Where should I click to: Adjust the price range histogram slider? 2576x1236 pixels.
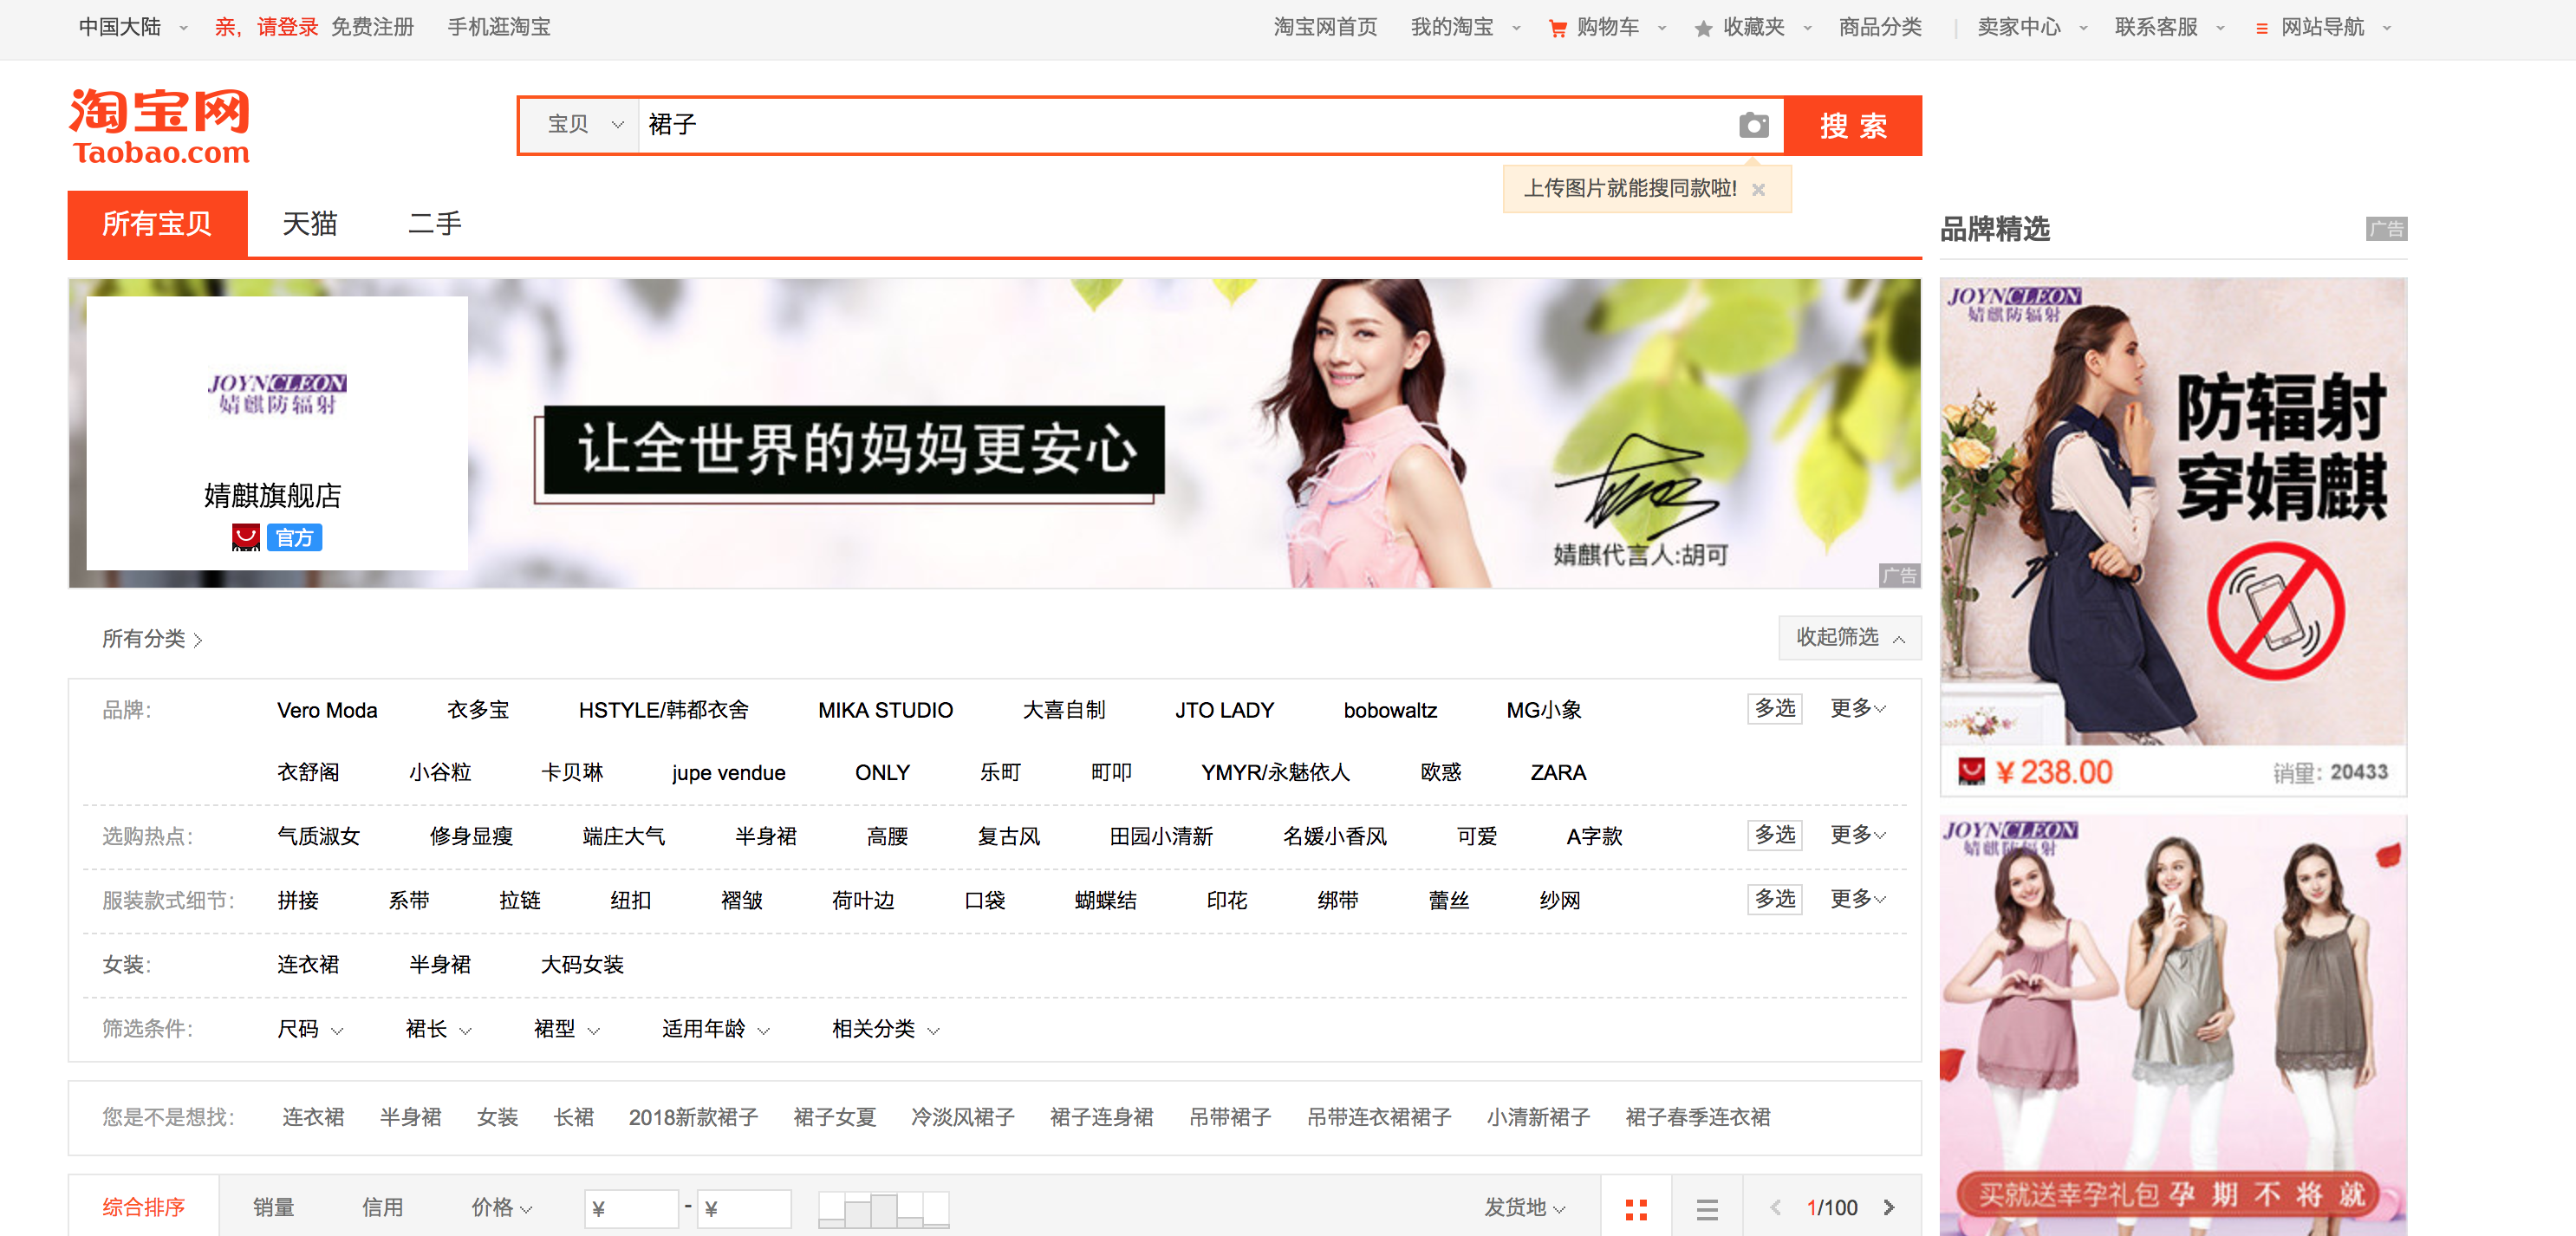883,1210
